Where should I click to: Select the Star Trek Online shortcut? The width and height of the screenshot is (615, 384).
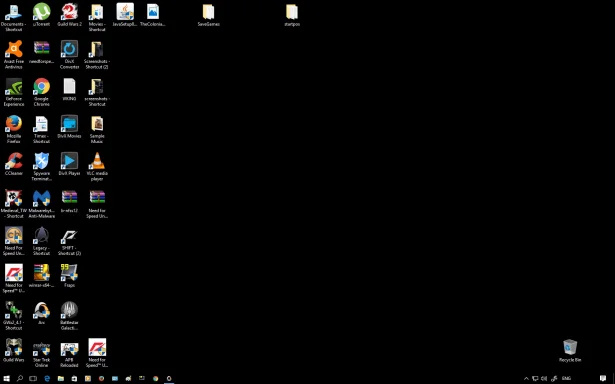tap(42, 352)
